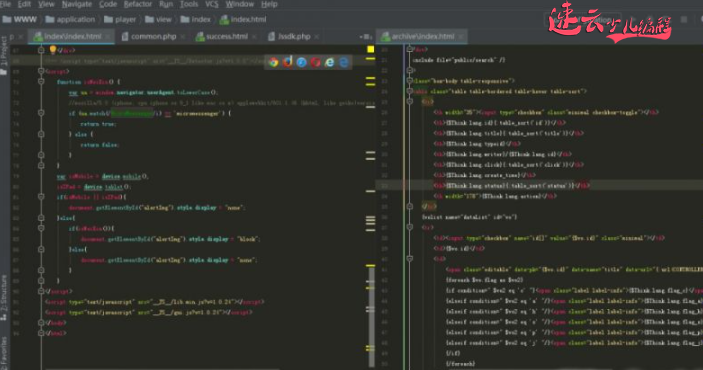Open page in Opera browser icon
This screenshot has width=703, height=370.
click(x=316, y=62)
